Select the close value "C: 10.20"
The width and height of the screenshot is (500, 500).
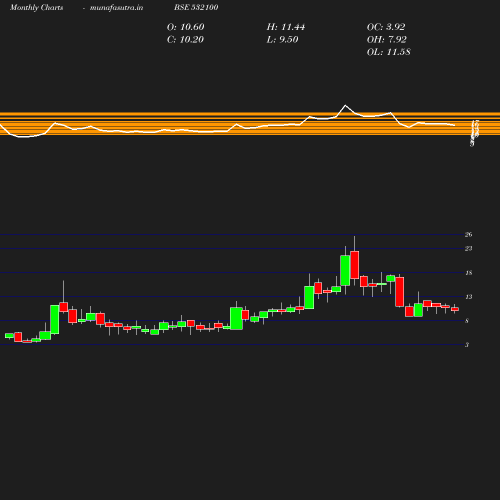point(185,40)
